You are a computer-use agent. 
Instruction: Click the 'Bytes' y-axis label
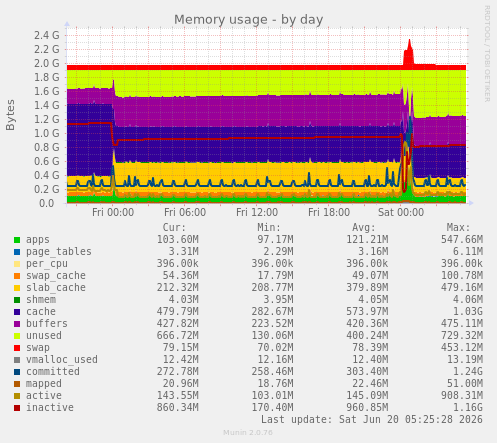click(x=10, y=115)
